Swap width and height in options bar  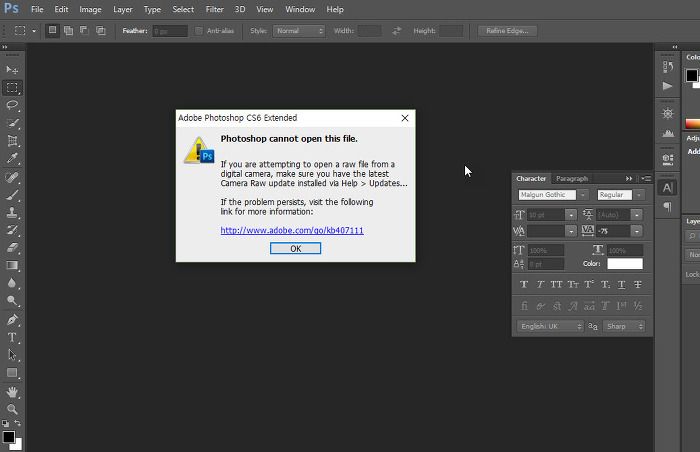click(x=396, y=31)
